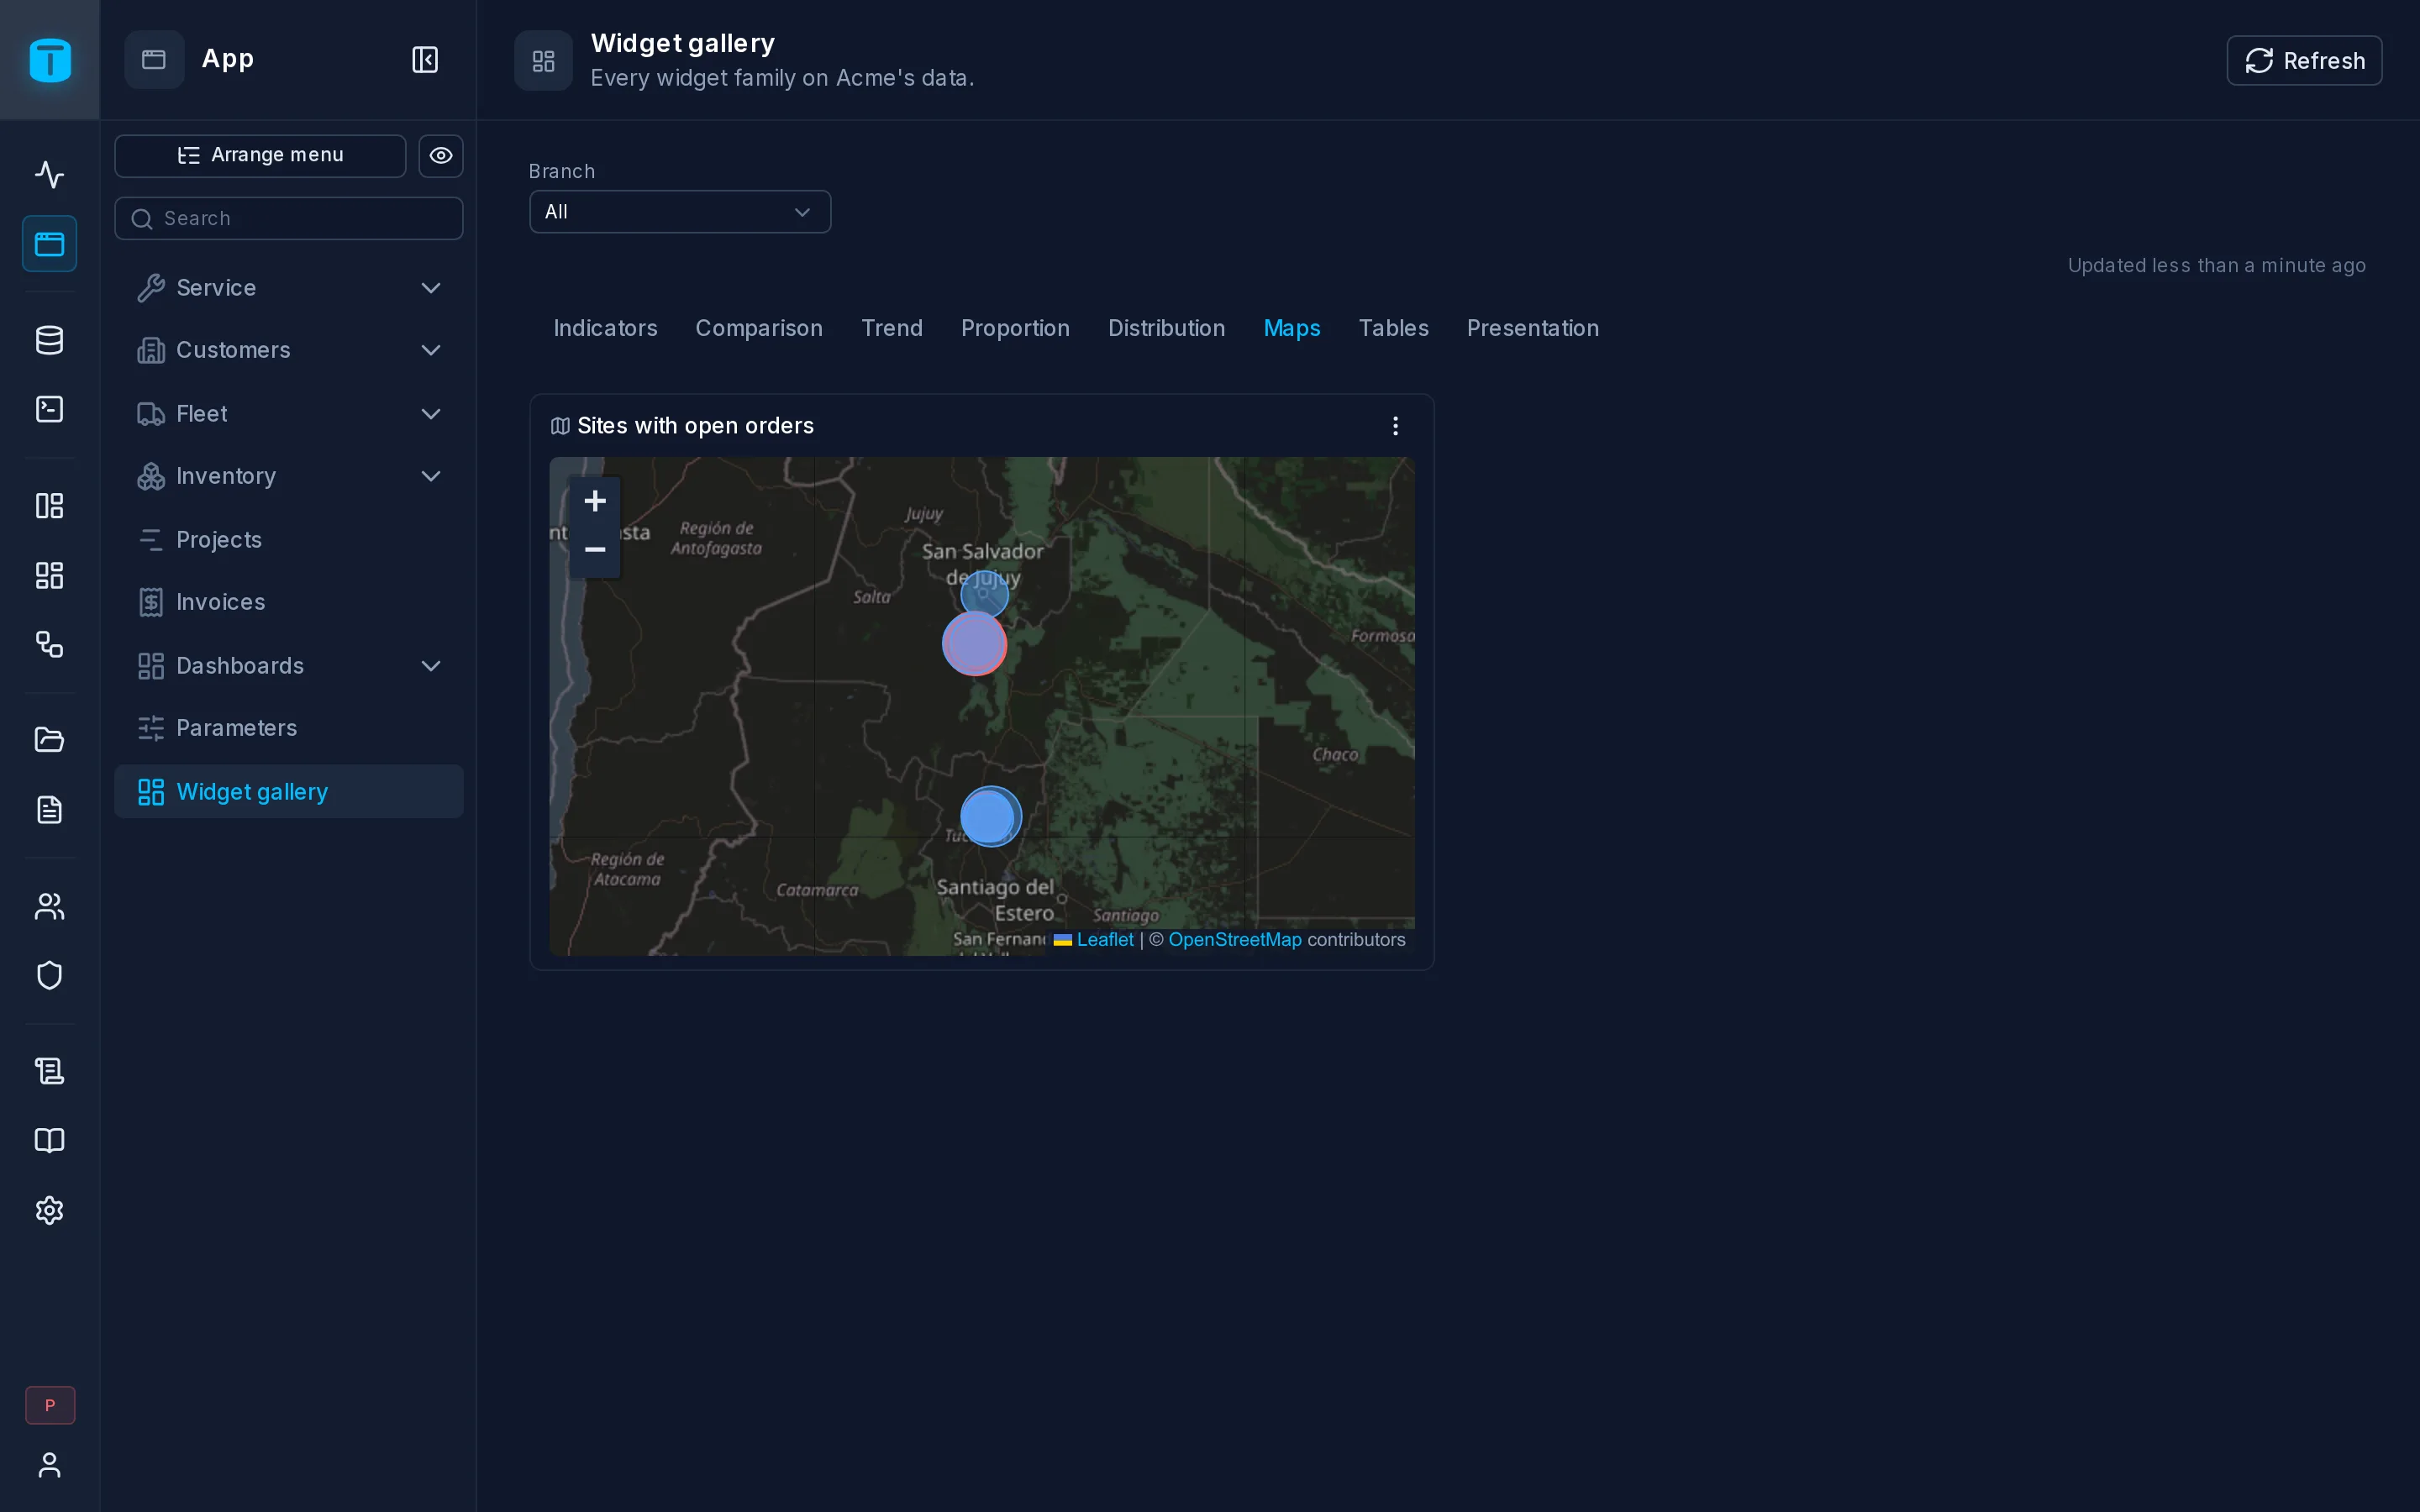Click the blue marker near Tucumán

point(990,817)
